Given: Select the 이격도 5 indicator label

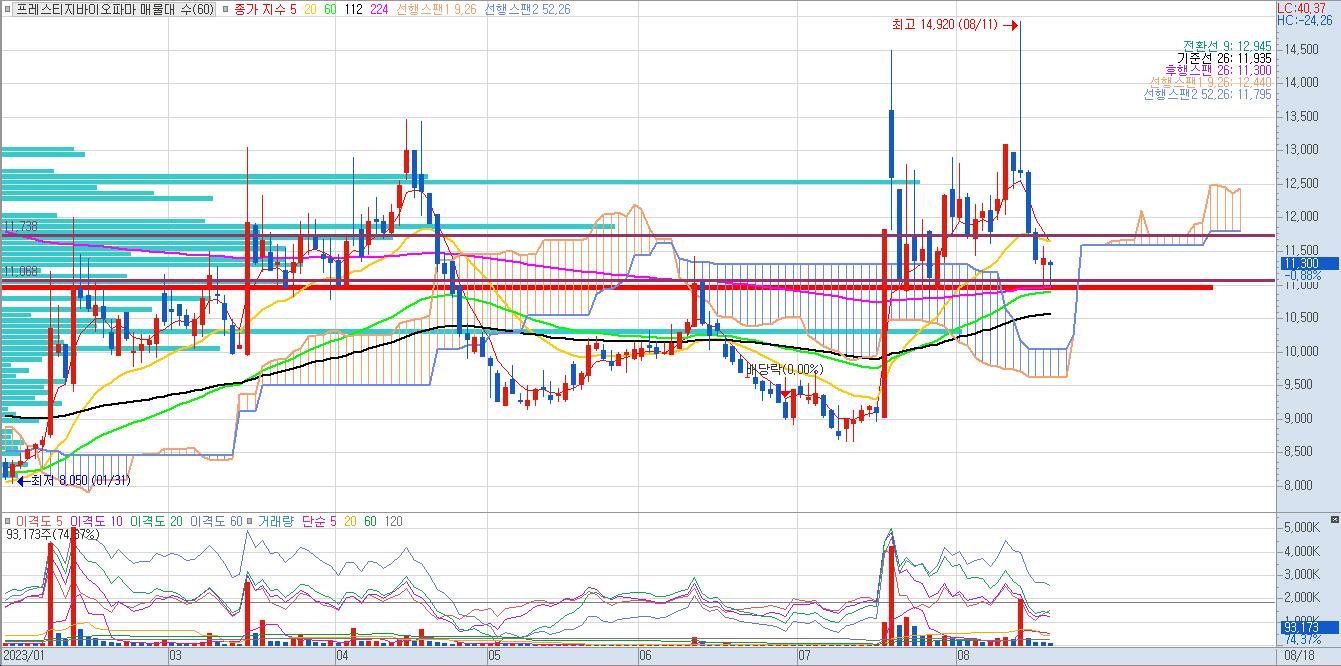Looking at the screenshot, I should click(x=38, y=522).
